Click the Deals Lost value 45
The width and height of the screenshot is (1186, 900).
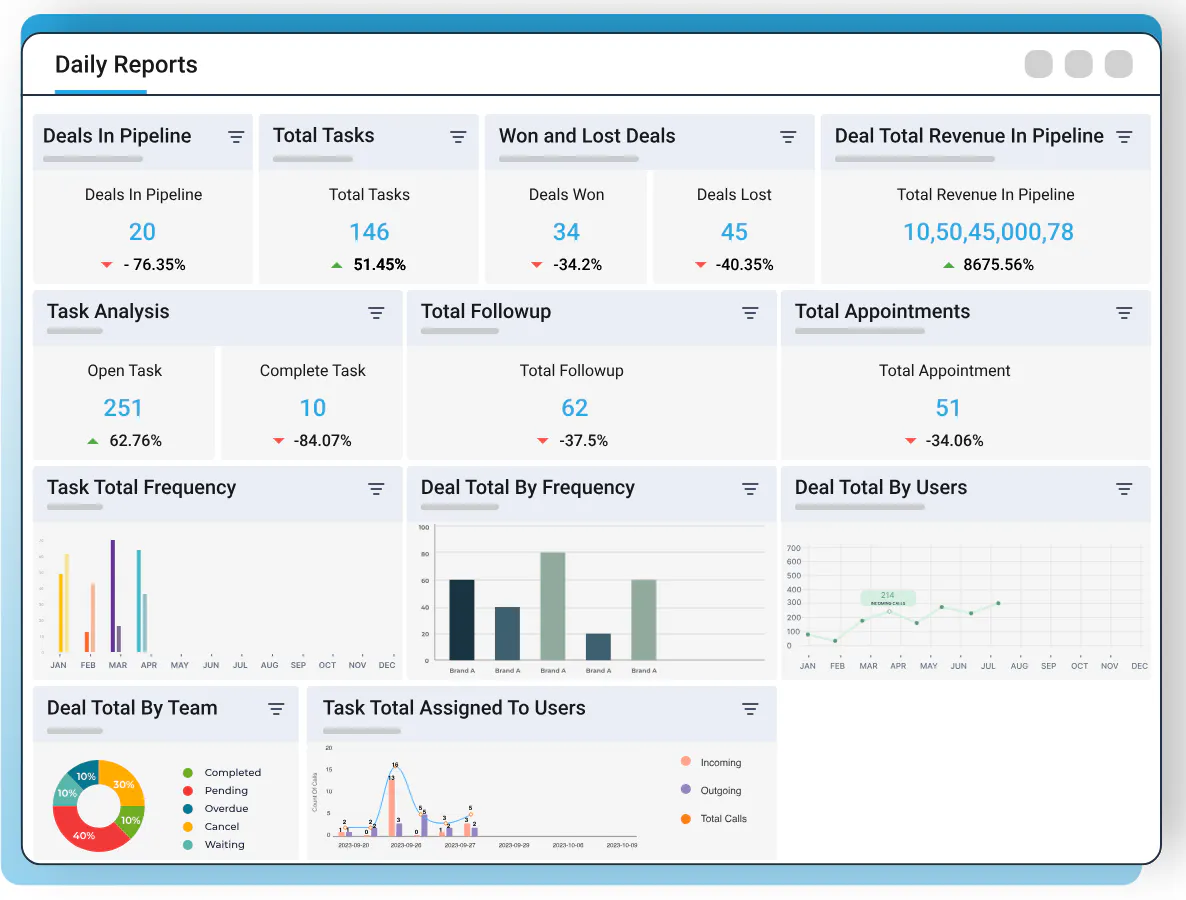click(734, 231)
